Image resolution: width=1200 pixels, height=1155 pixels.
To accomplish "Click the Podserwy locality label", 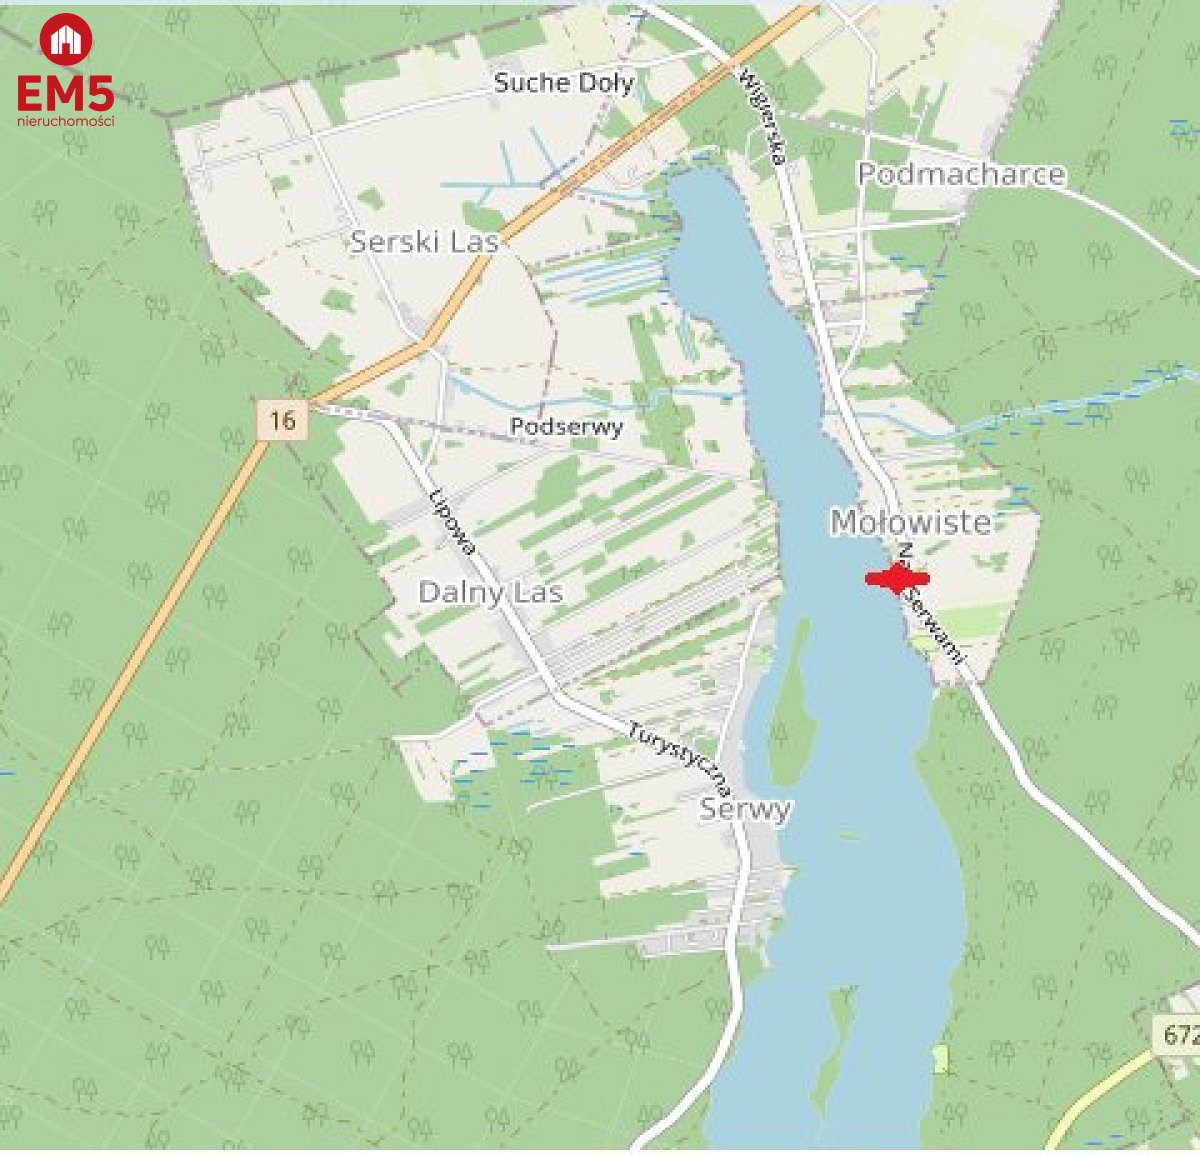I will tap(566, 427).
